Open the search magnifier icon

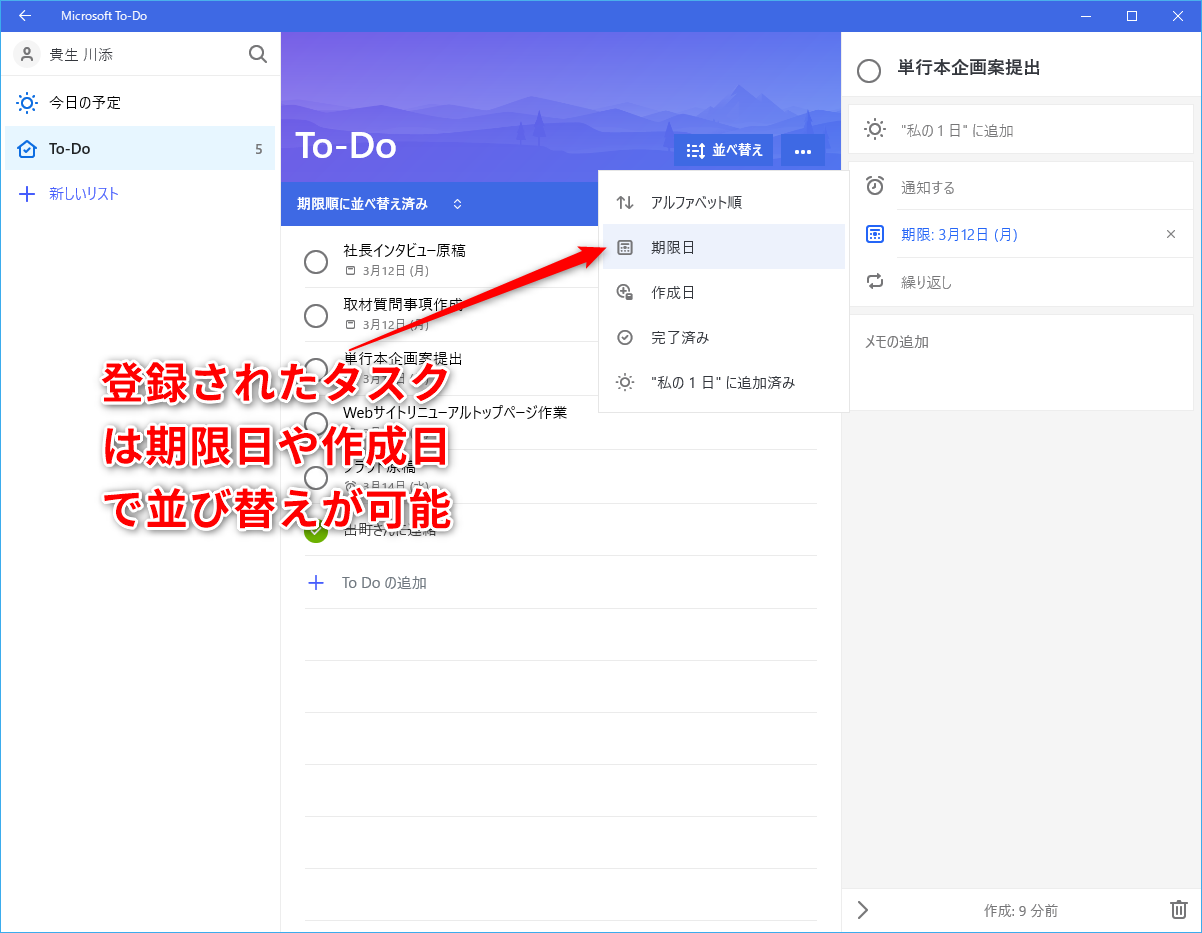[258, 54]
